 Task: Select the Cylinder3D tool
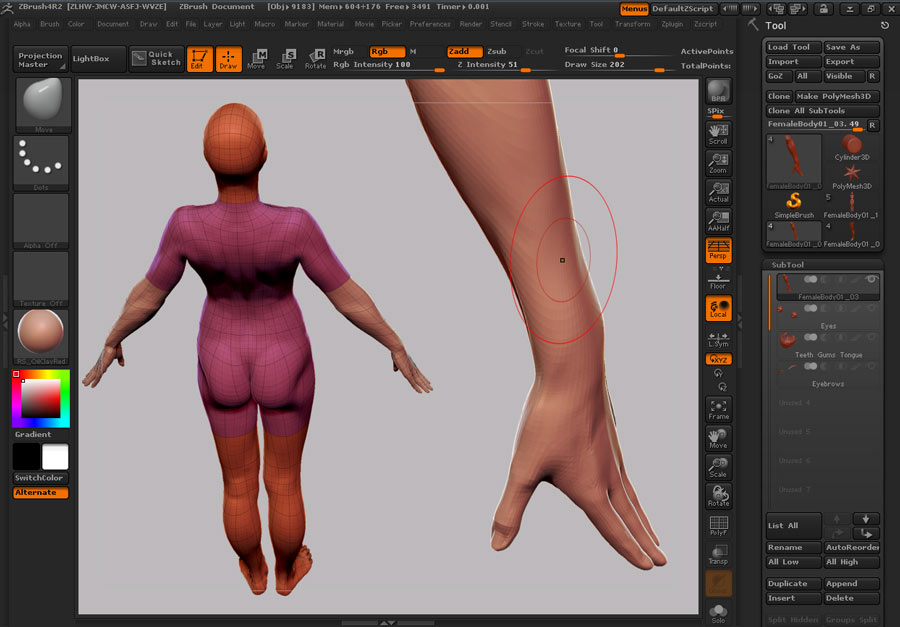(852, 147)
